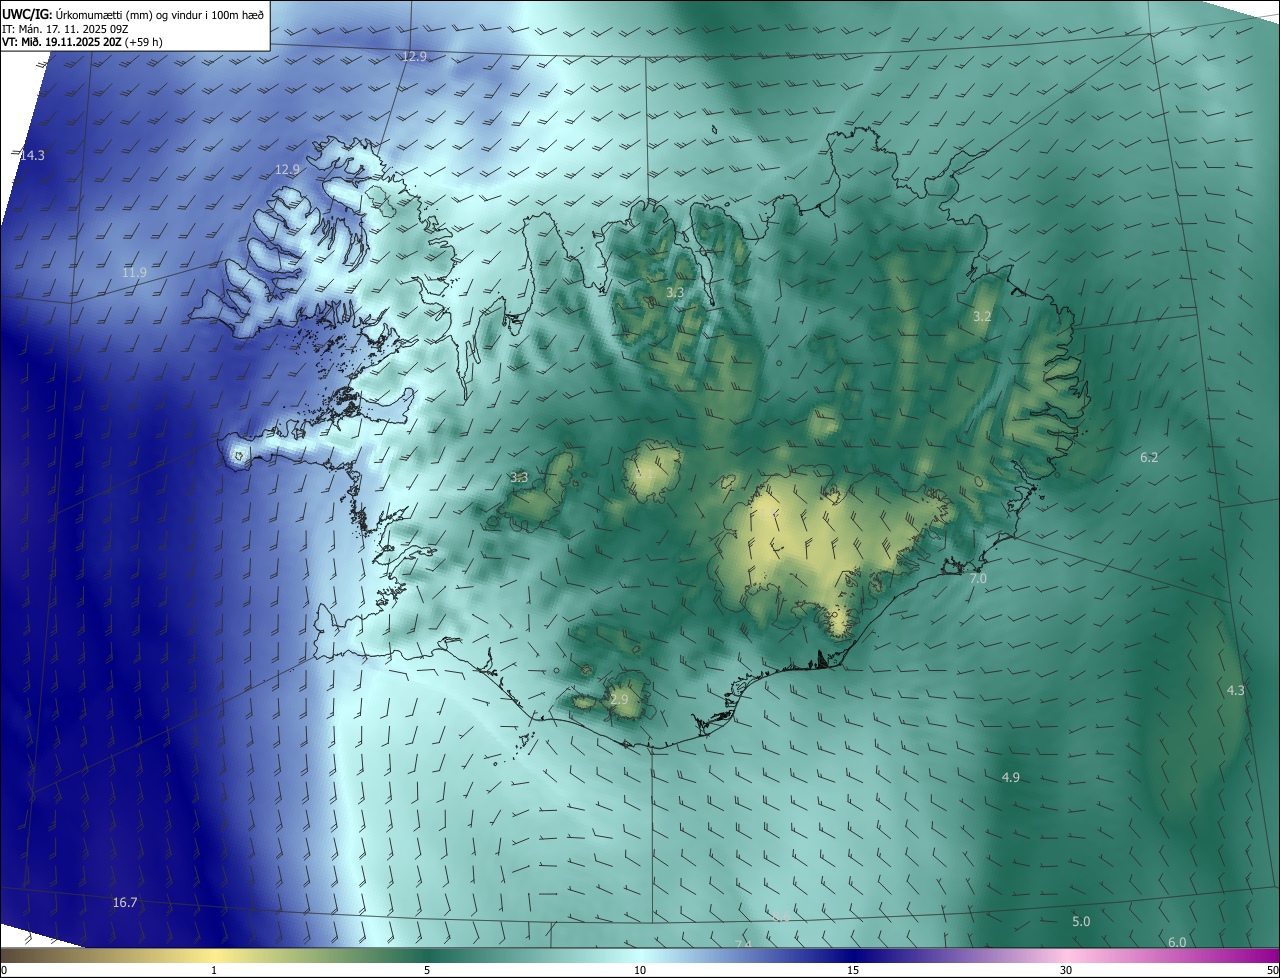Image resolution: width=1280 pixels, height=978 pixels.
Task: Click the 5 label on the color scale
Action: (427, 970)
